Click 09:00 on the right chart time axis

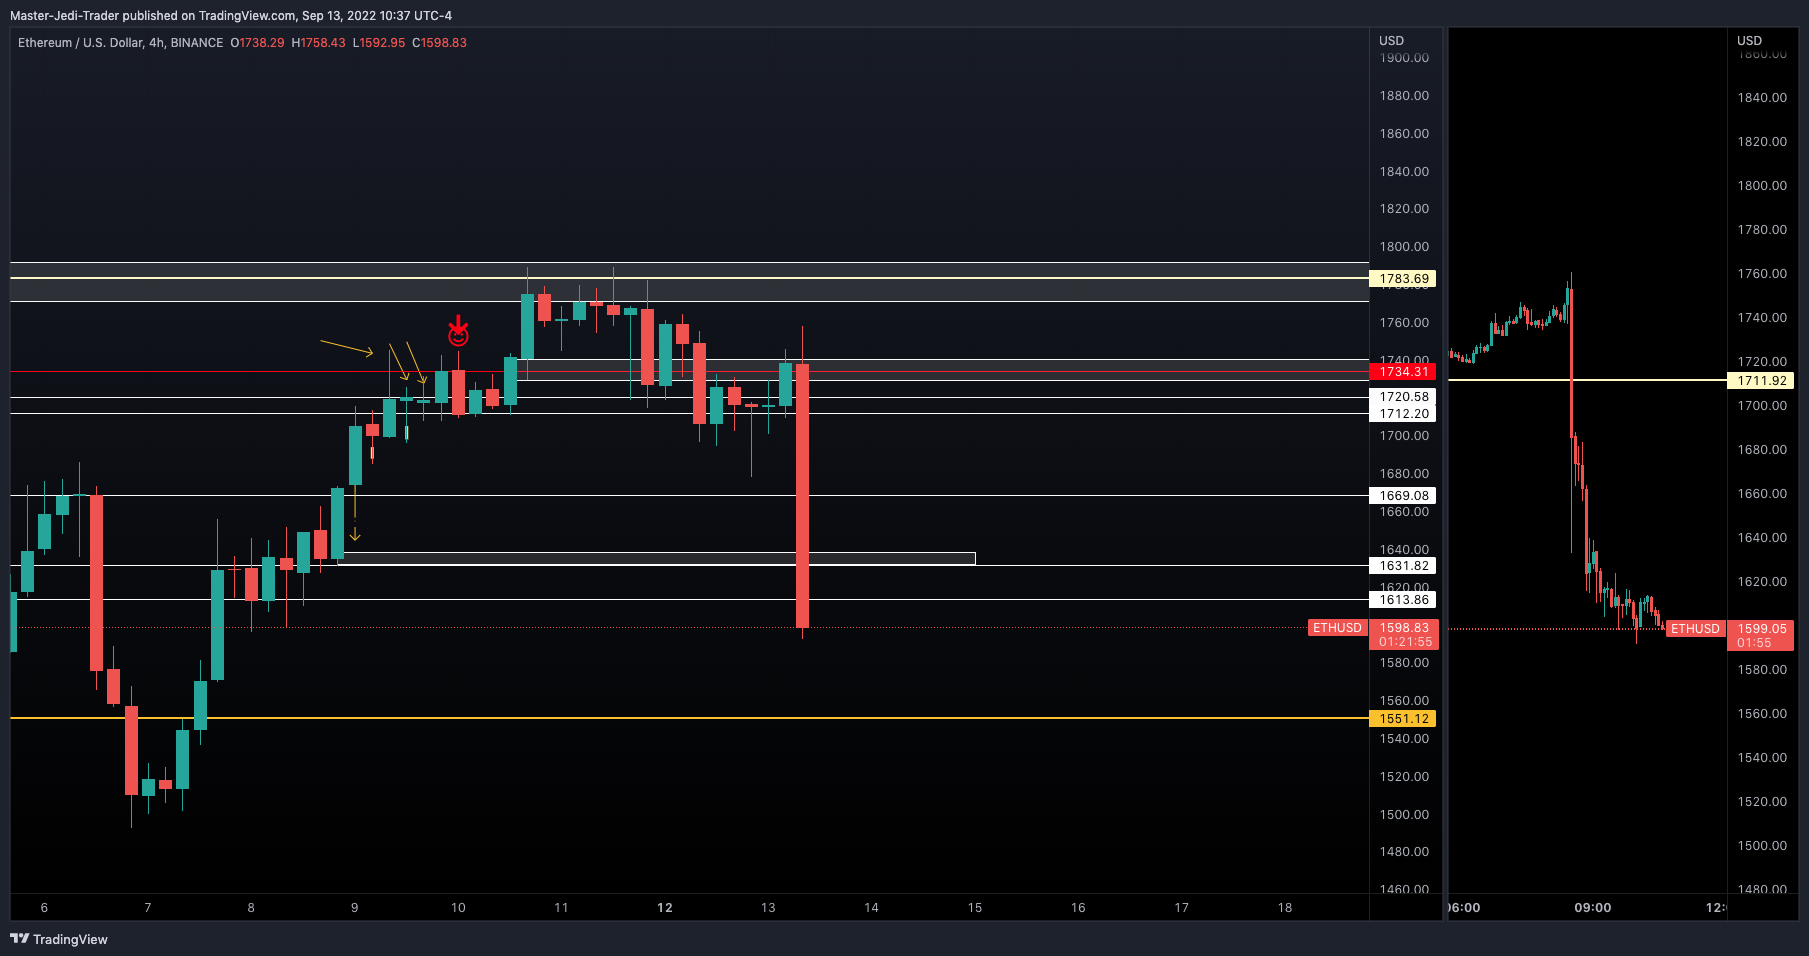pyautogui.click(x=1593, y=908)
